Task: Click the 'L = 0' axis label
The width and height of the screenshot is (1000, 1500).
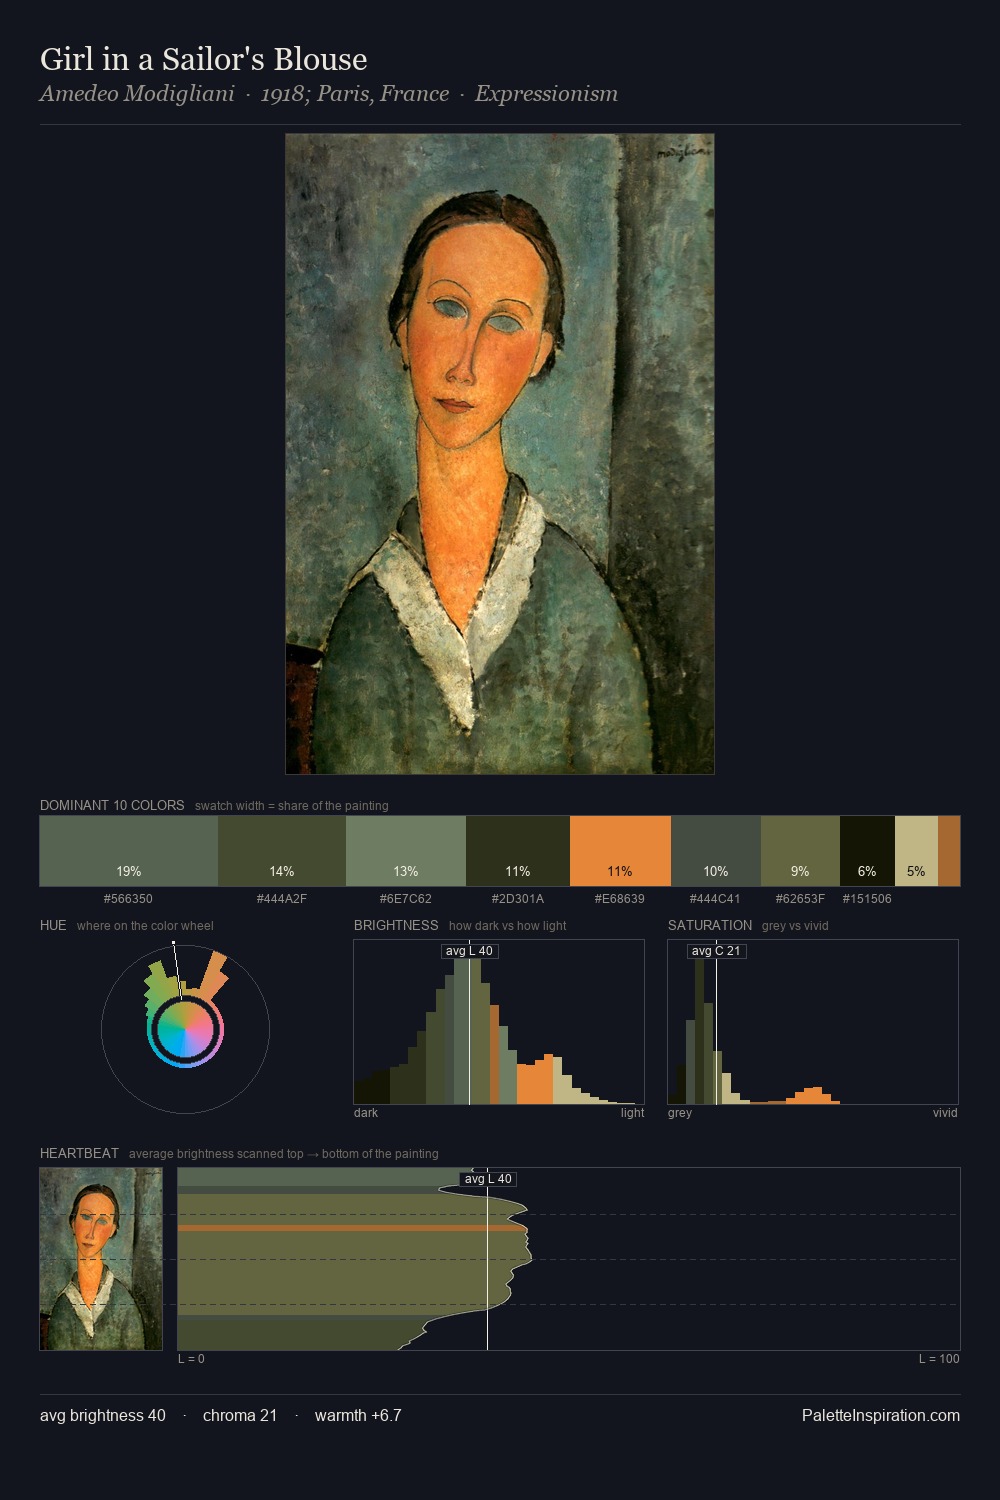Action: coord(191,1359)
